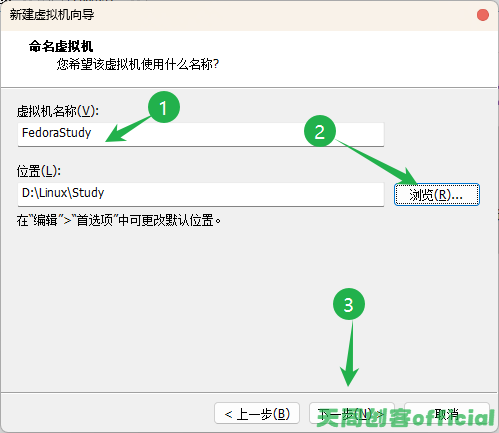Screen dimensions: 499x433
Task: Click the location field showing D:\Linux\Study
Action: point(201,194)
